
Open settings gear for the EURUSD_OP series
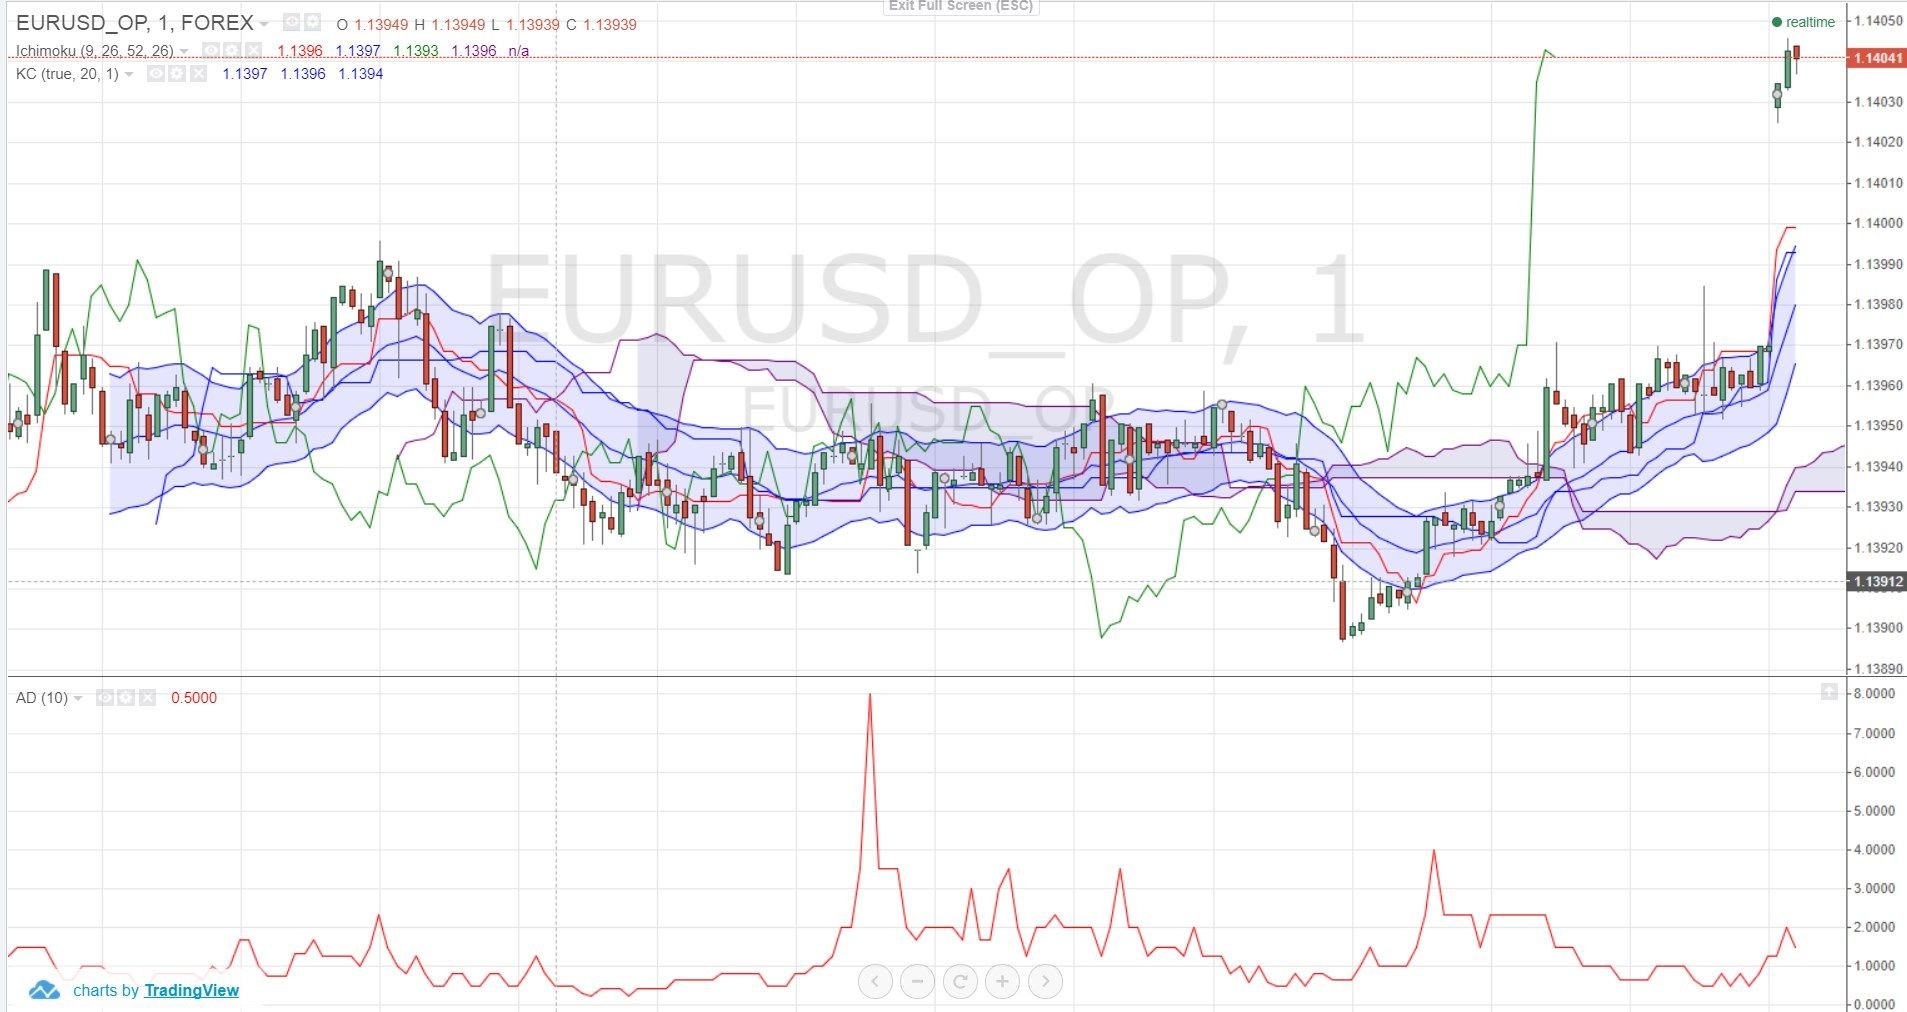click(x=313, y=22)
